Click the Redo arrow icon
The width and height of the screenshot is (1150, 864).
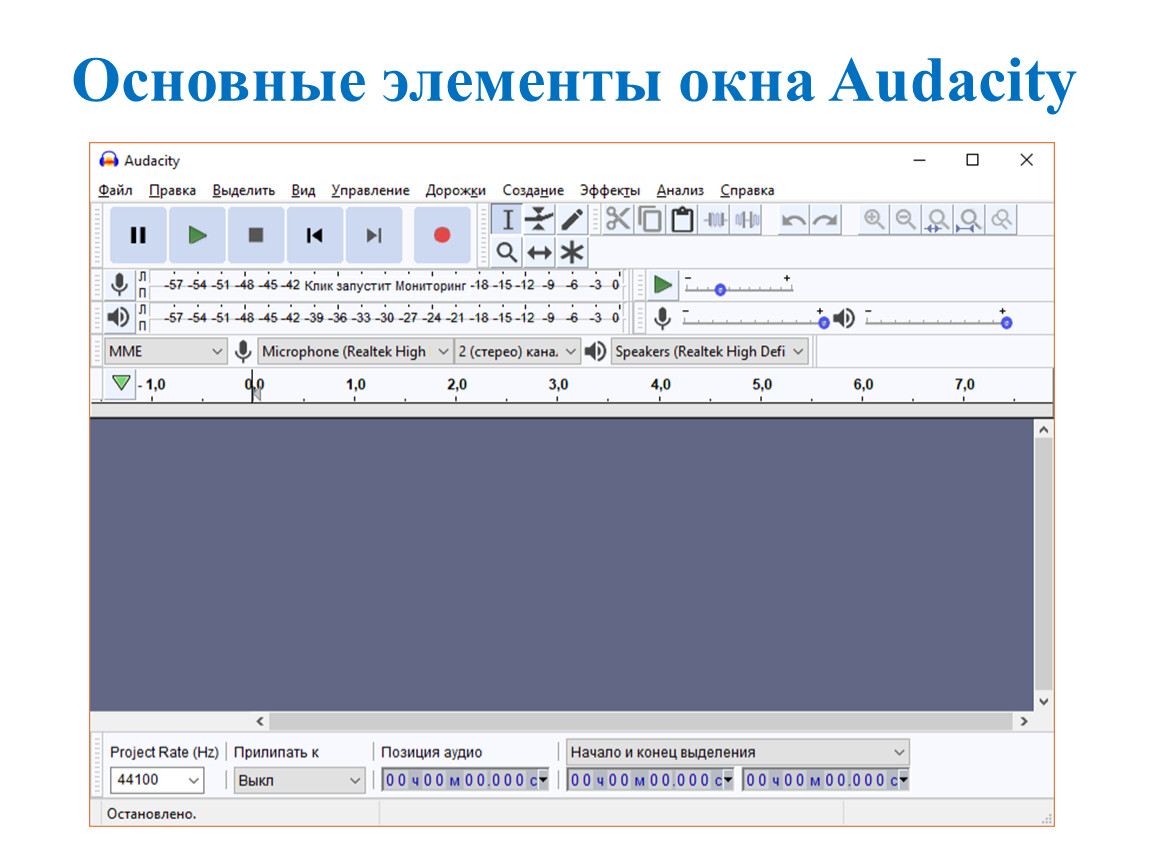[825, 219]
